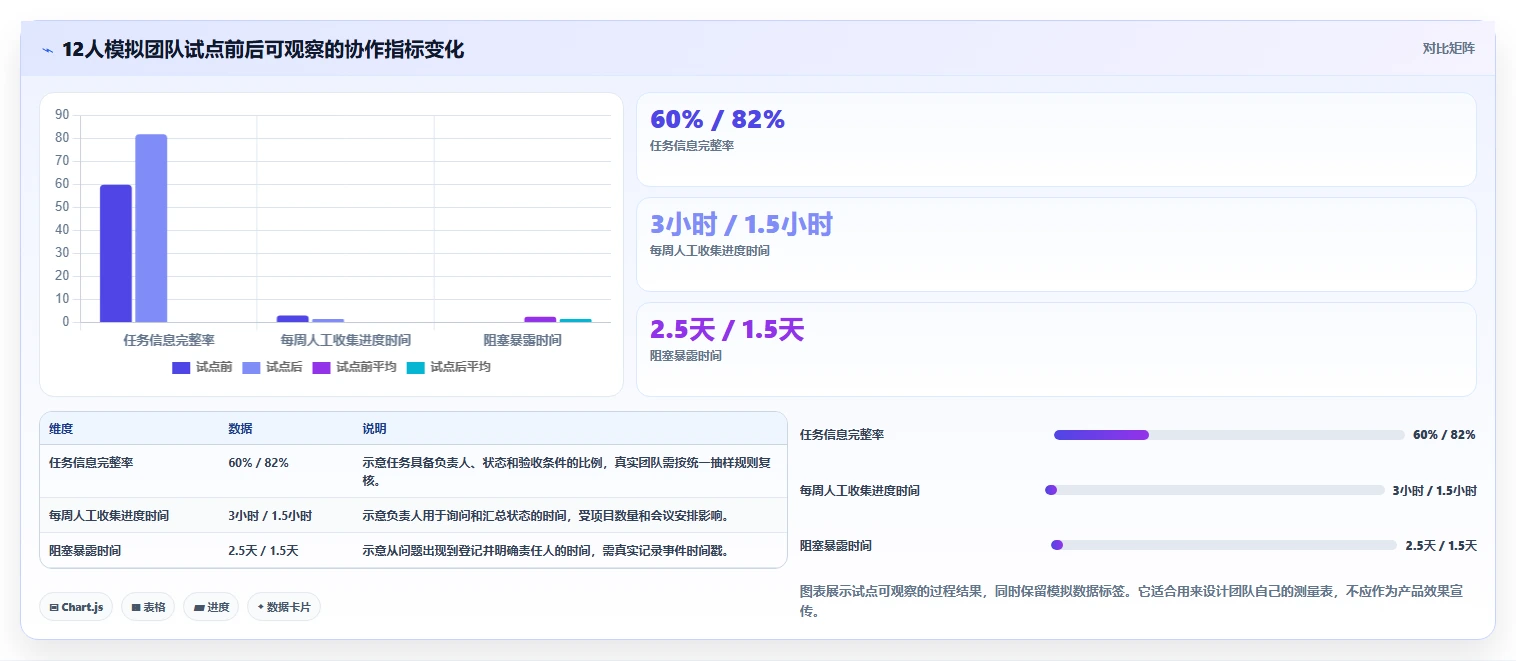Click the table data cell reading 2.5天 / 1.5天
This screenshot has height=661, width=1516.
pyautogui.click(x=263, y=551)
